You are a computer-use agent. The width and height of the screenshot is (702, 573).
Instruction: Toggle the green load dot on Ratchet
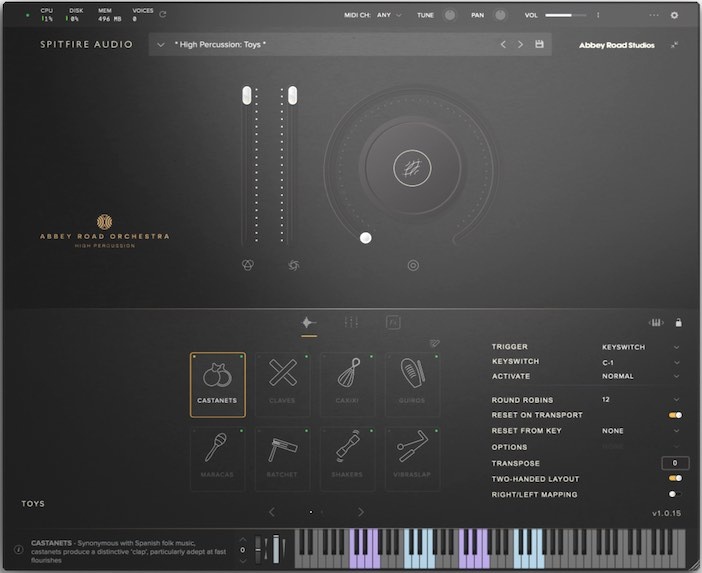pyautogui.click(x=307, y=431)
